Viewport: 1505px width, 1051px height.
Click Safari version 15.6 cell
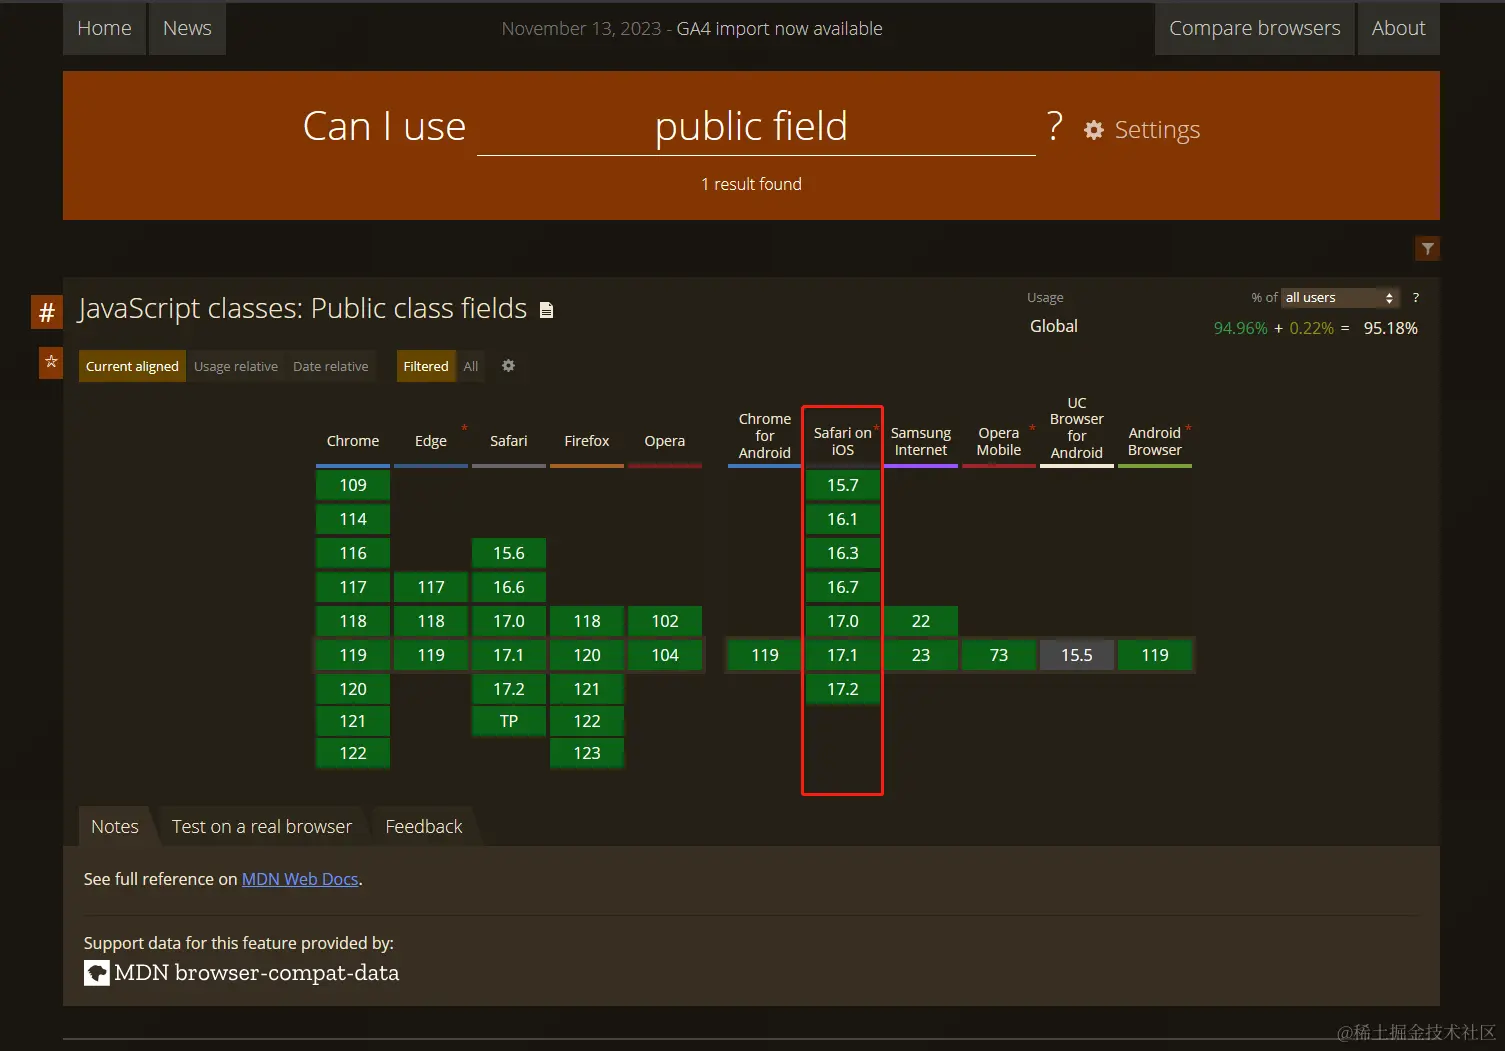pyautogui.click(x=509, y=553)
